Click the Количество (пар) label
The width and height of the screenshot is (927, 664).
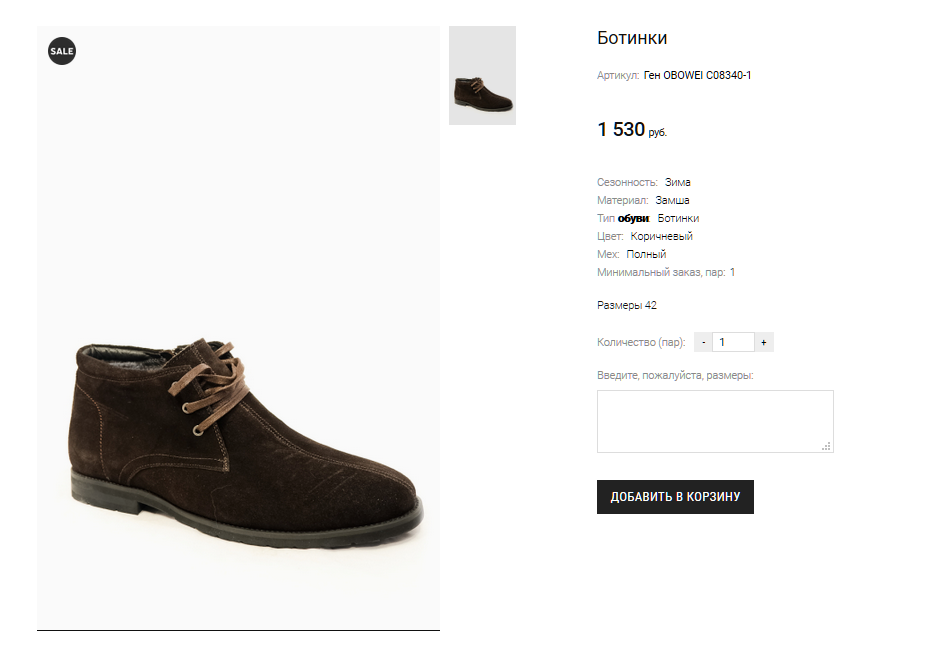click(x=641, y=342)
